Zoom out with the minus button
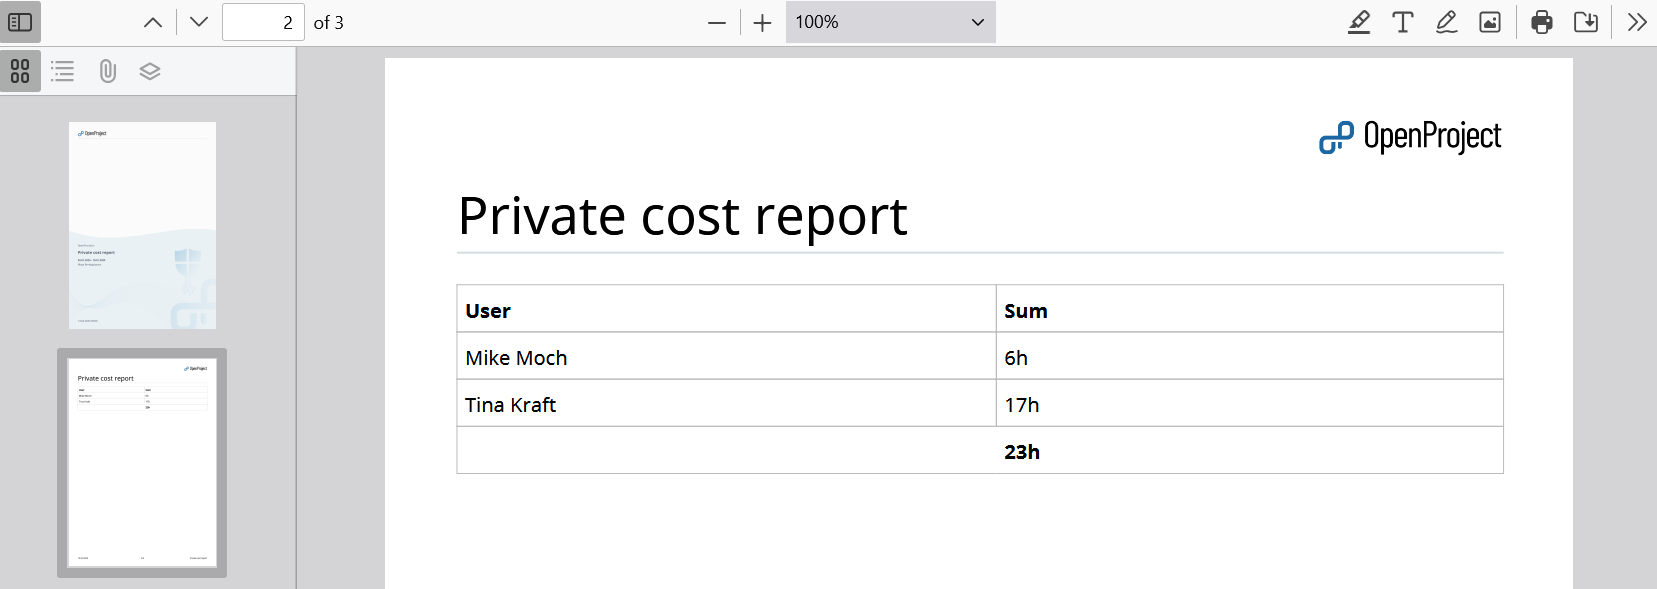Image resolution: width=1657 pixels, height=589 pixels. point(717,22)
